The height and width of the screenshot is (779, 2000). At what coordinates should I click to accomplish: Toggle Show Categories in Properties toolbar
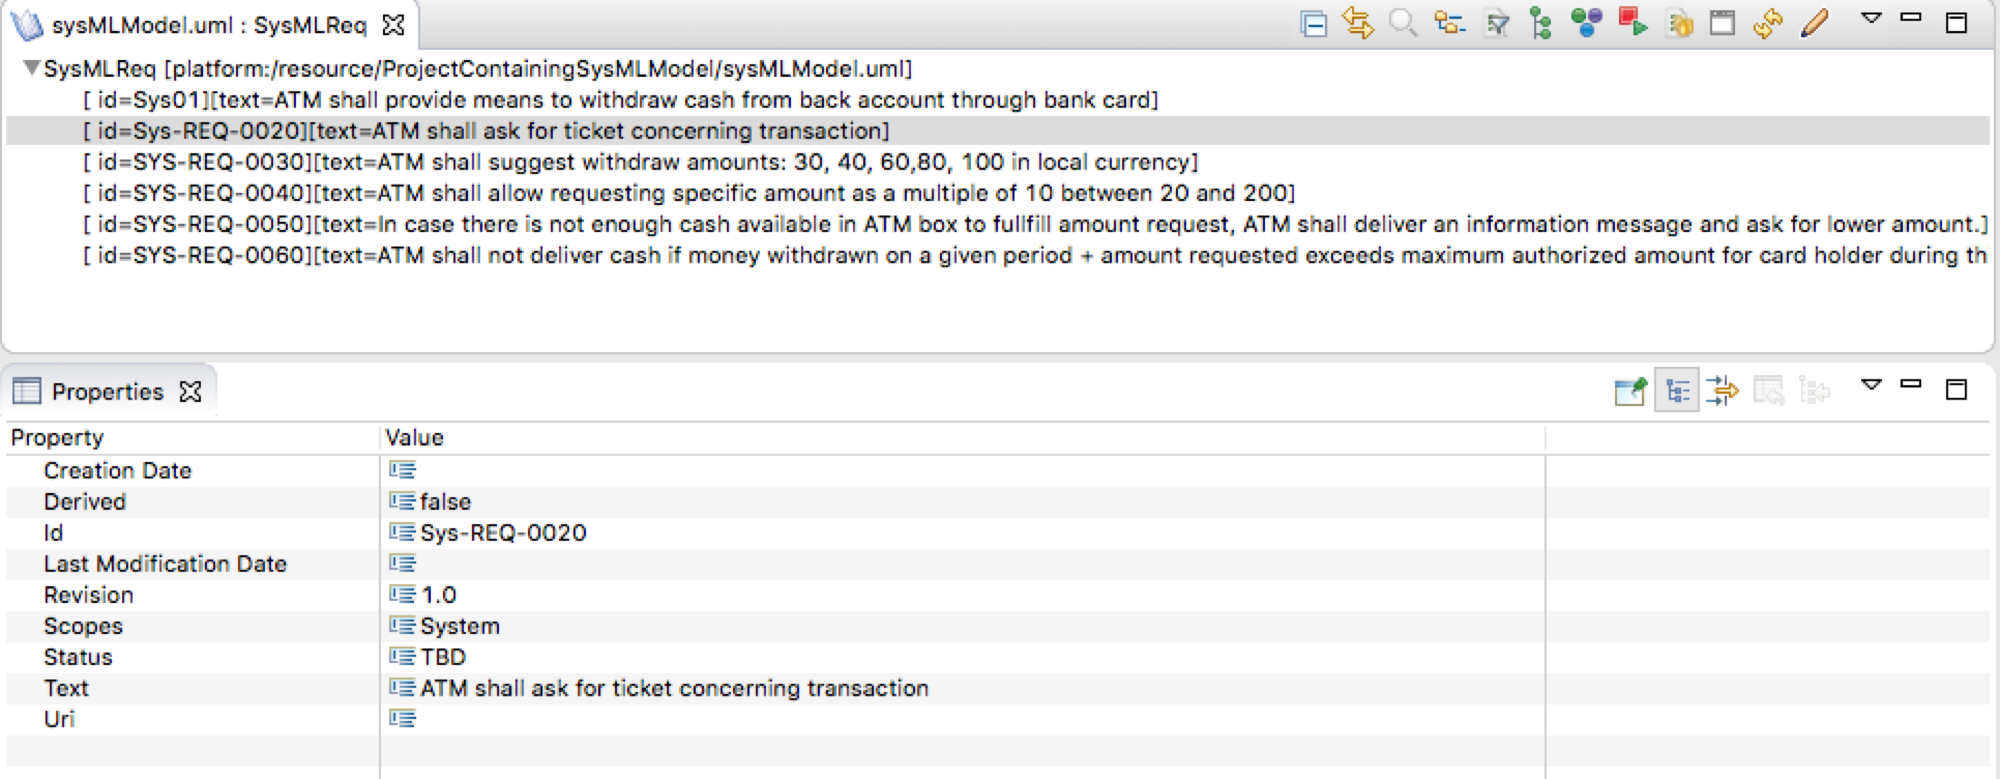pos(1677,390)
